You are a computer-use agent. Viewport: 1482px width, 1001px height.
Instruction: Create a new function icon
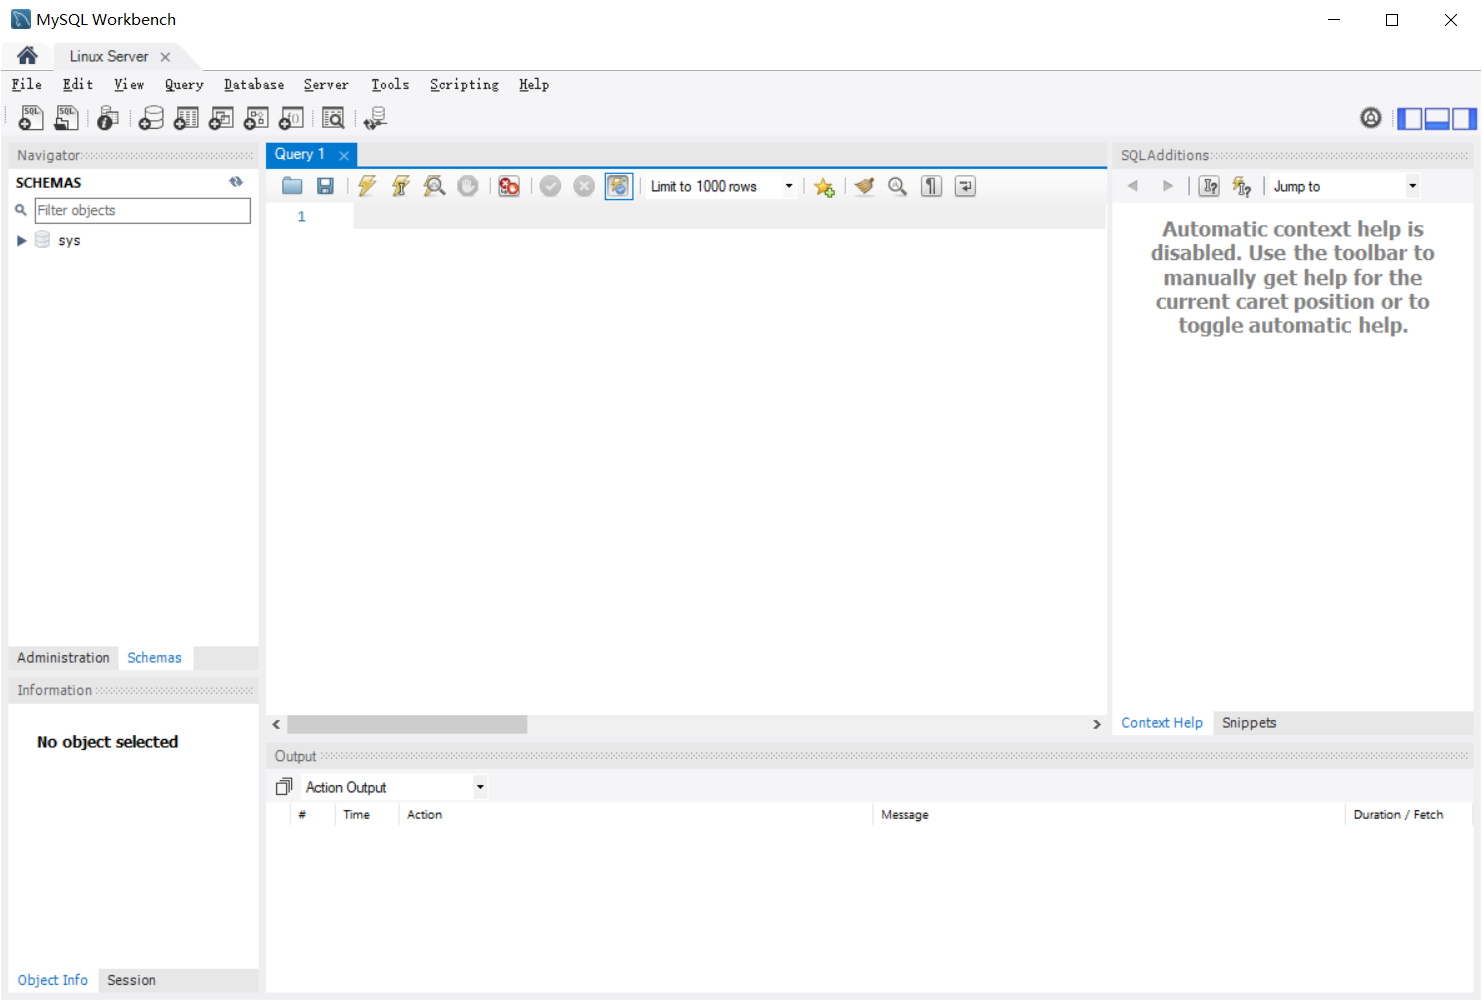pos(291,118)
